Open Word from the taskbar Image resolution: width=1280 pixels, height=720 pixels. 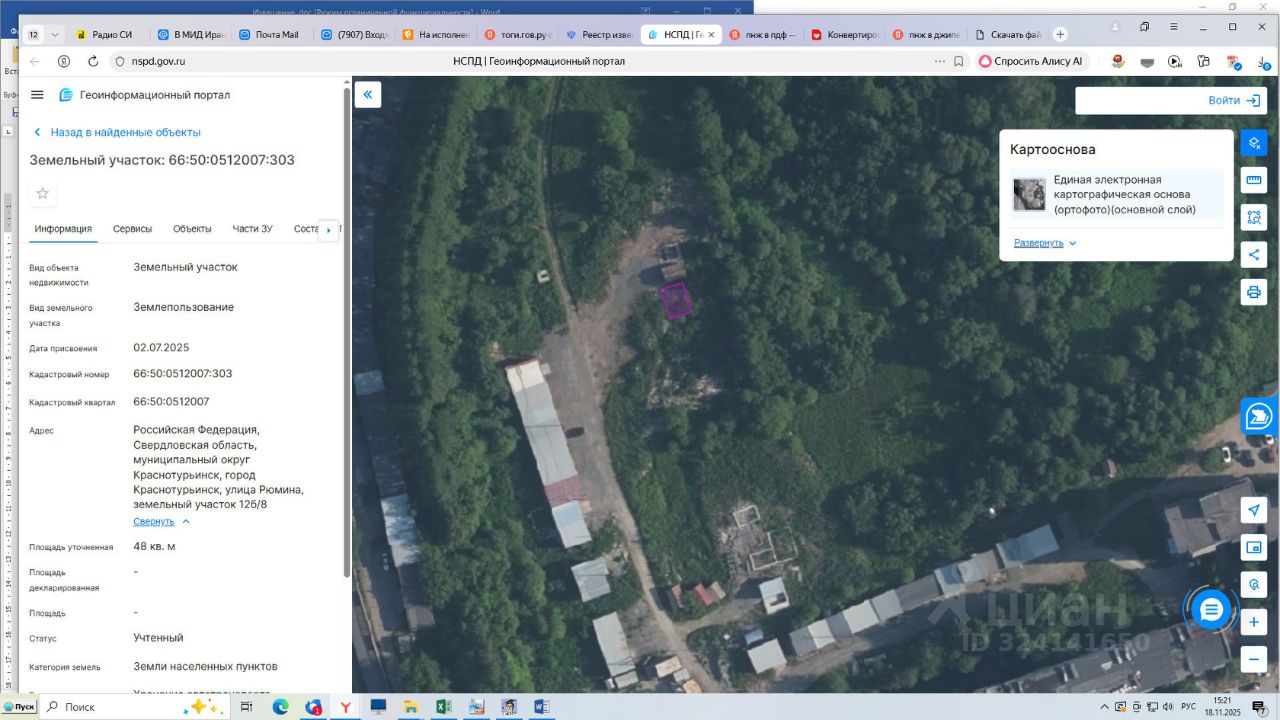tap(542, 707)
